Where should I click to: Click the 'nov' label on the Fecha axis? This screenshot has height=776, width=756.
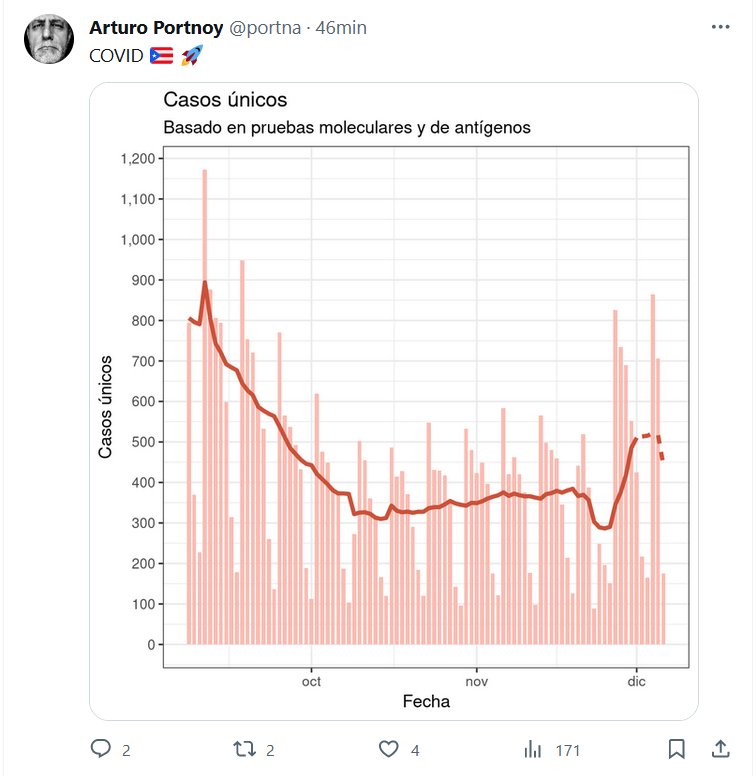tap(476, 682)
